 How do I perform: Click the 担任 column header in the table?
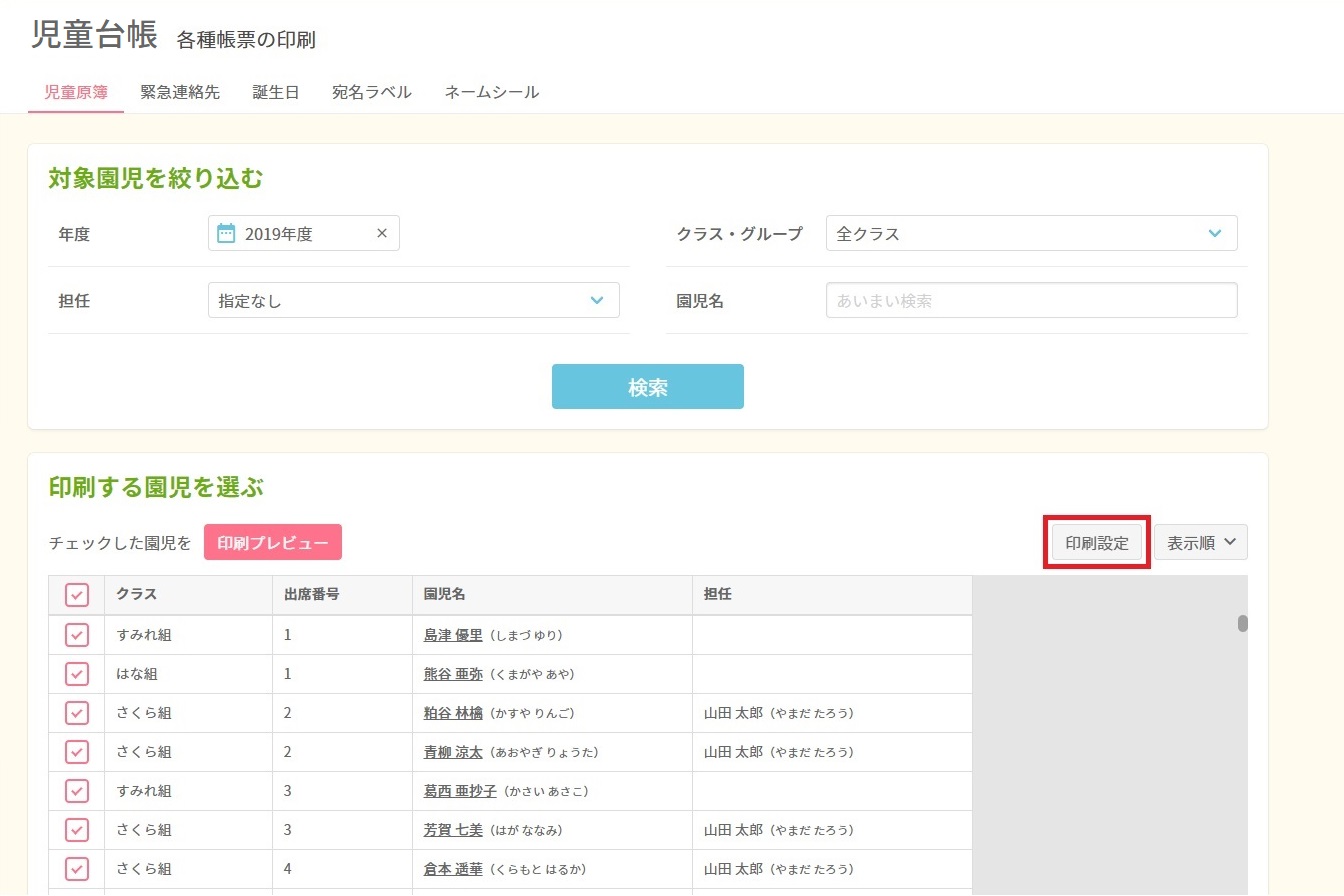pyautogui.click(x=832, y=595)
